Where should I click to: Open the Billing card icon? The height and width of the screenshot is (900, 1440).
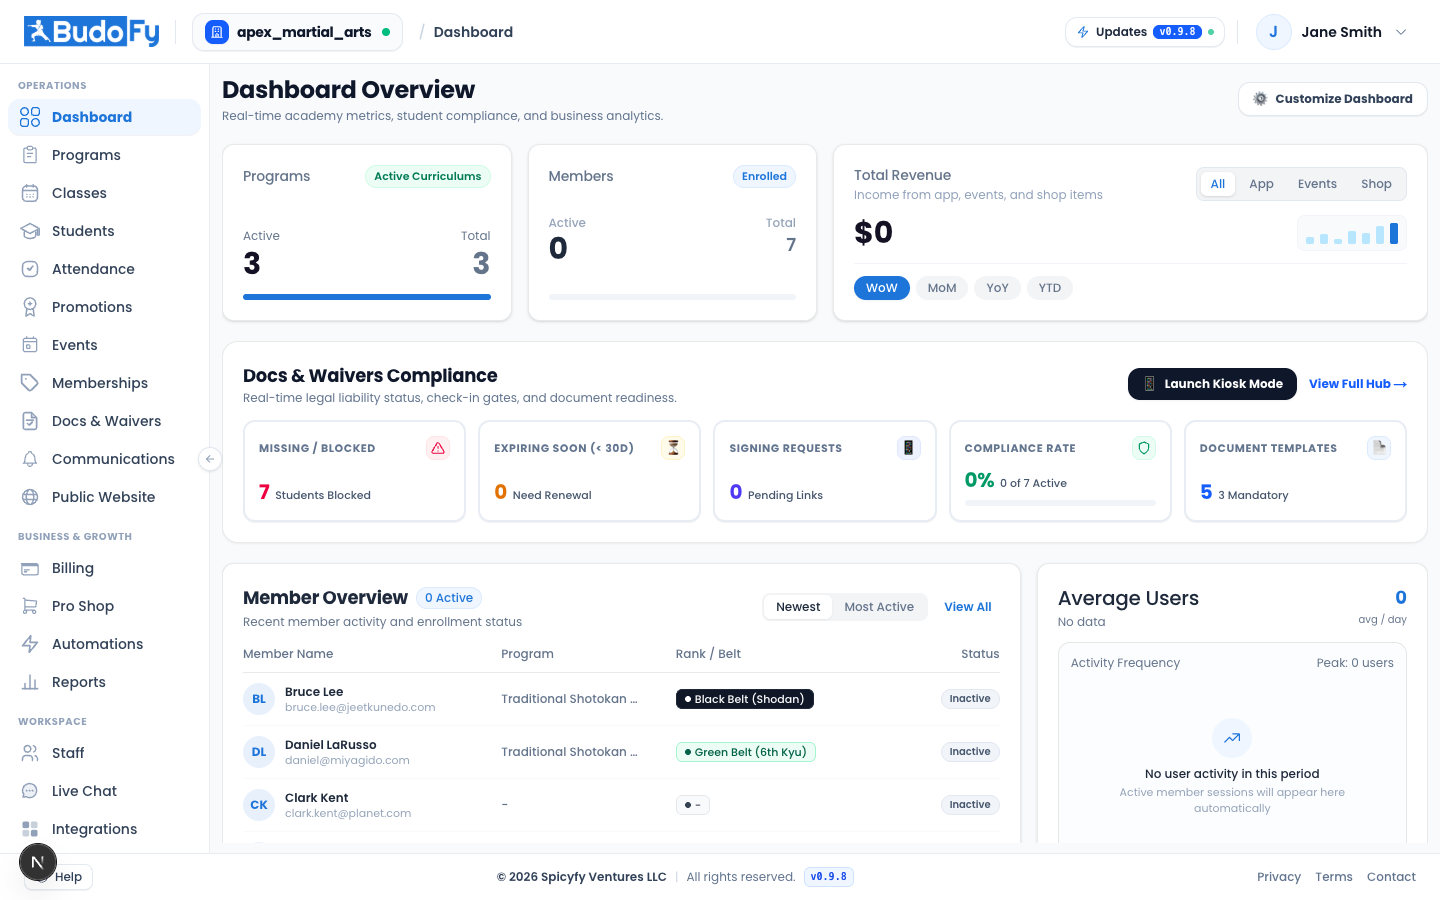[30, 568]
